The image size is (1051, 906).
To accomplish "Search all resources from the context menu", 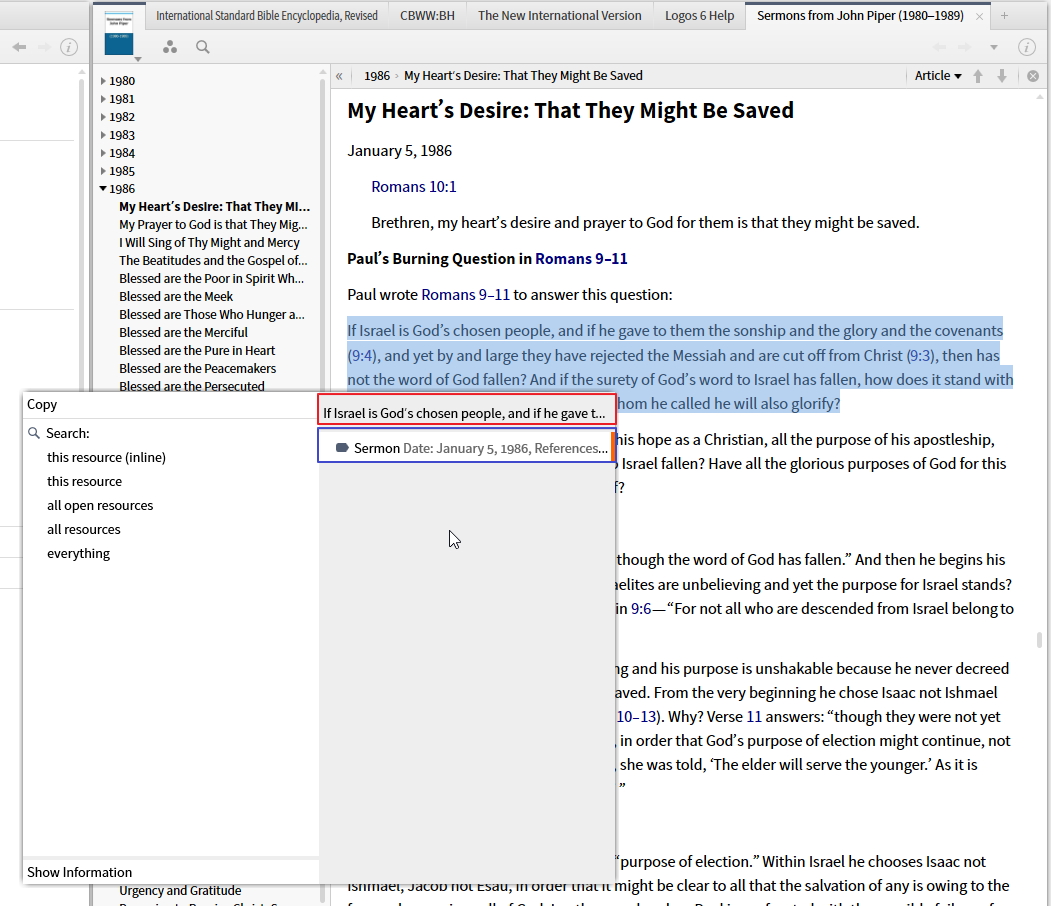I will pyautogui.click(x=84, y=529).
